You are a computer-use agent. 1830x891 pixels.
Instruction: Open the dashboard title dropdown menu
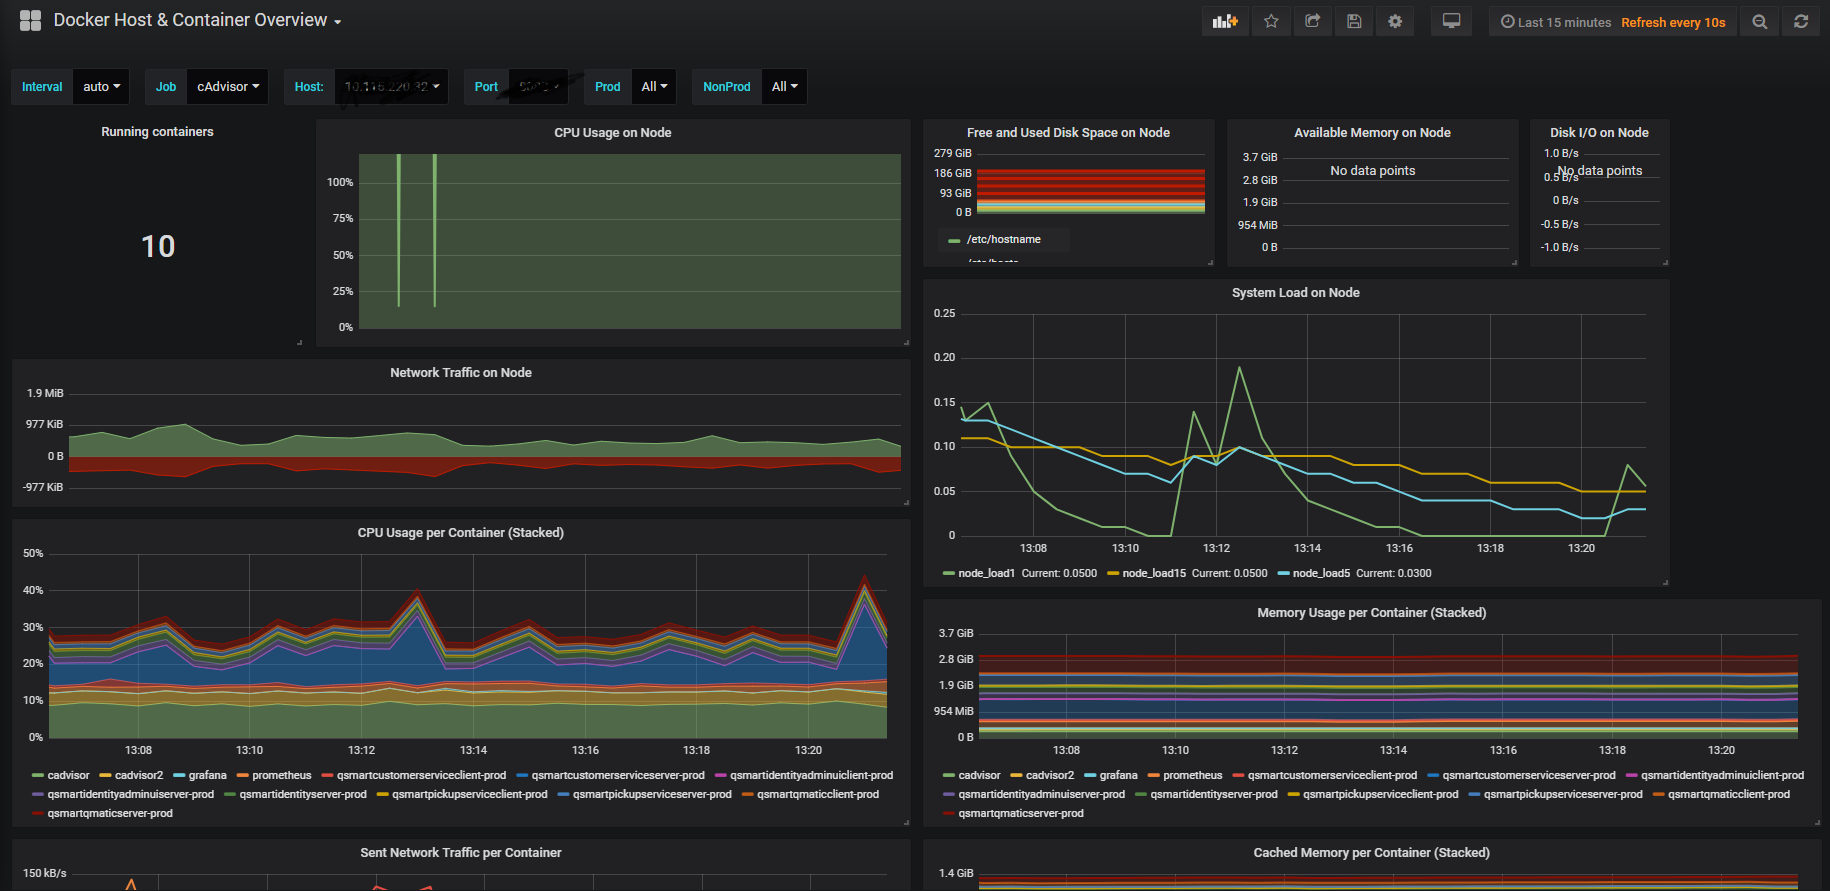coord(197,21)
